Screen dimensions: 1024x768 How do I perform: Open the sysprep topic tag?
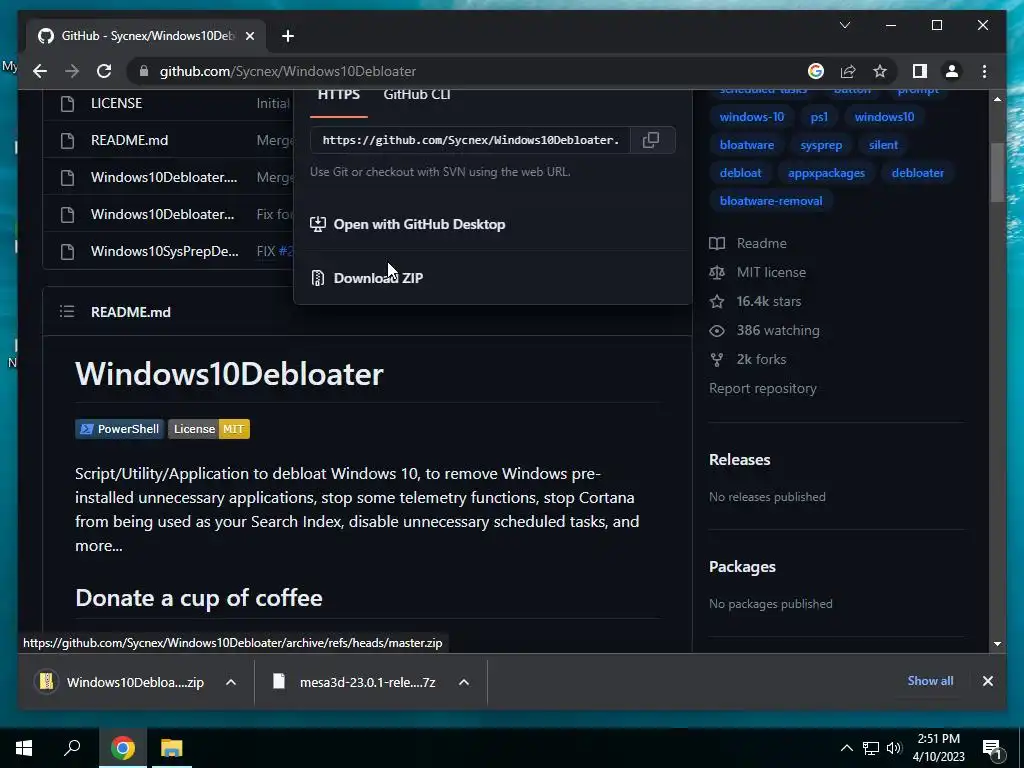(x=821, y=145)
